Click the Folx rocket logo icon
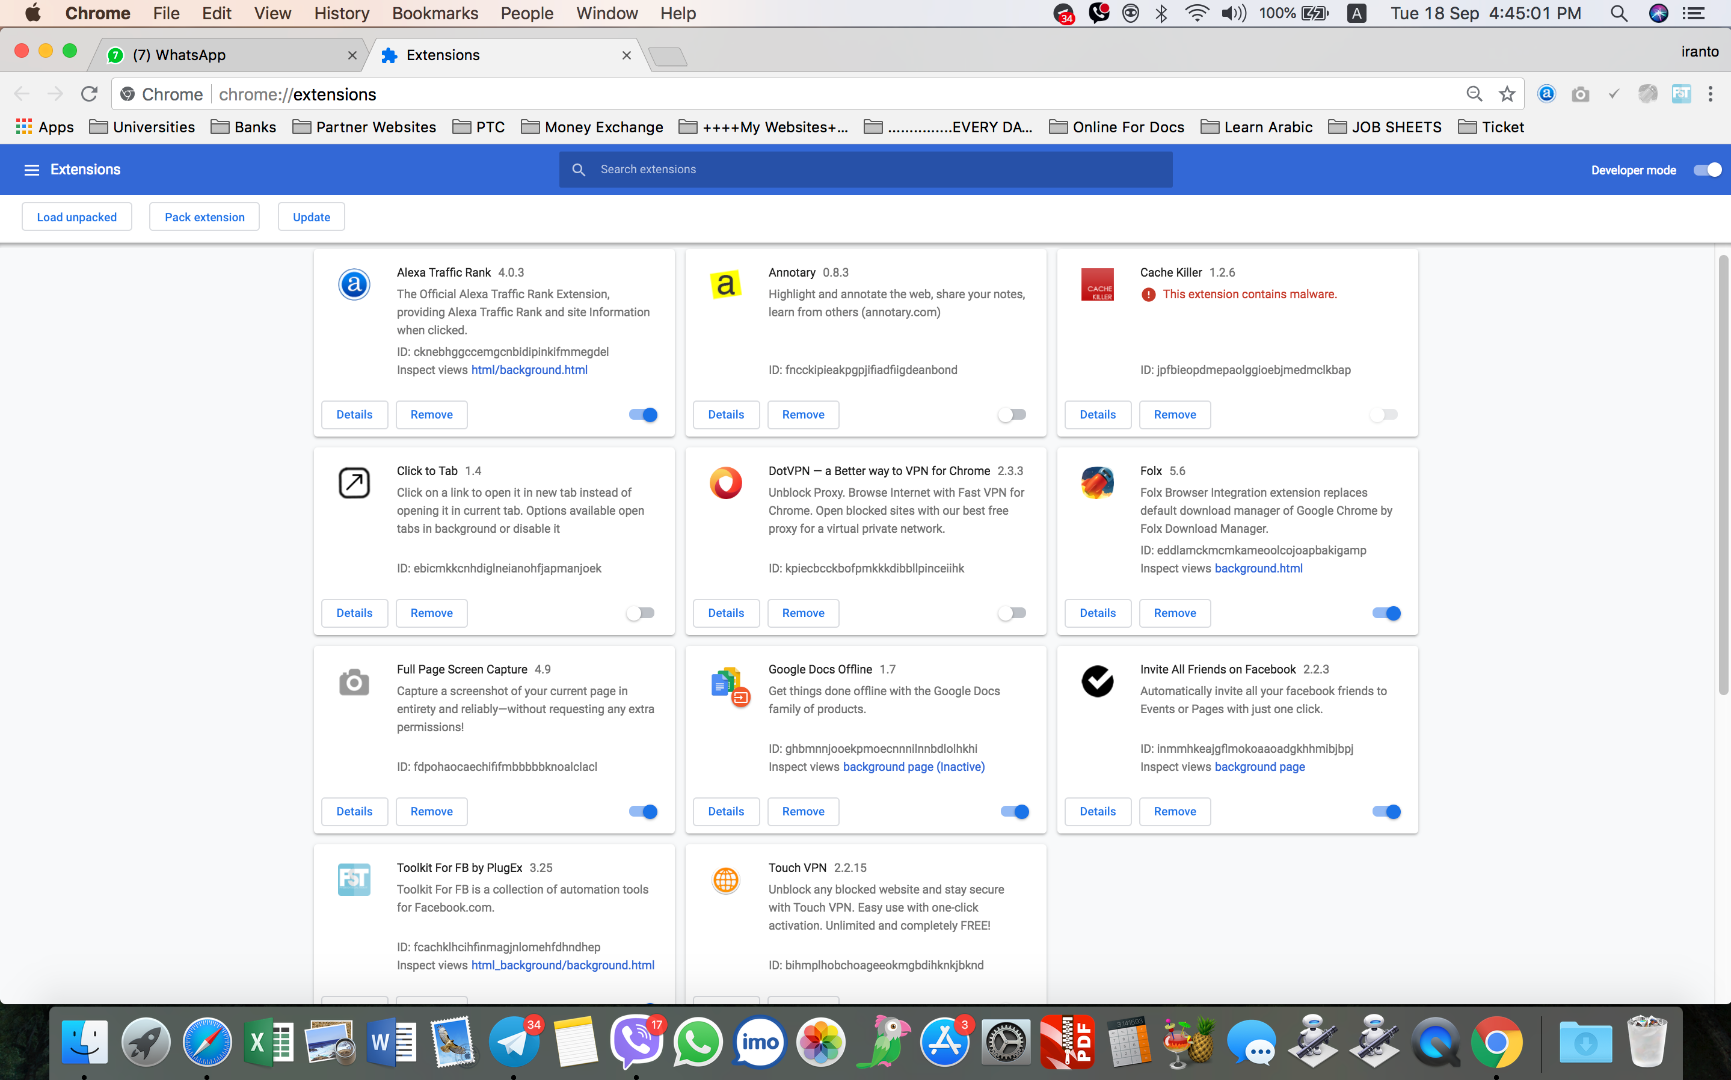The width and height of the screenshot is (1731, 1080). [x=1098, y=483]
